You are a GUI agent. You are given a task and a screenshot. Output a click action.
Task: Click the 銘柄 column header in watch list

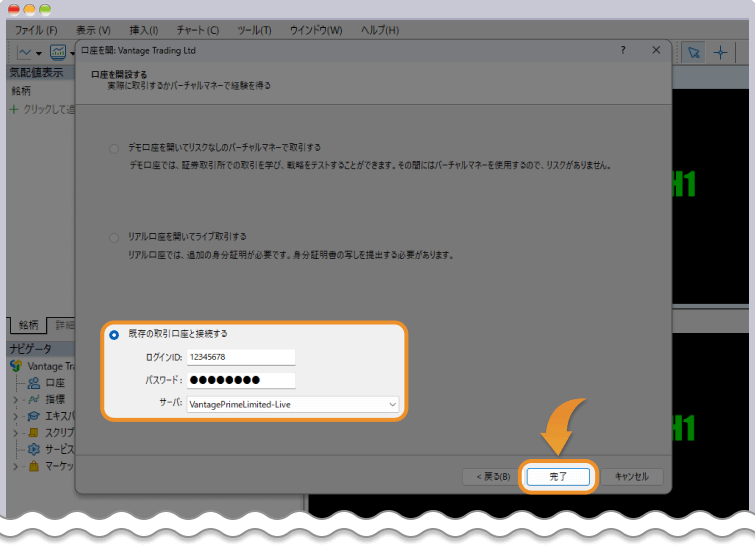(x=21, y=91)
